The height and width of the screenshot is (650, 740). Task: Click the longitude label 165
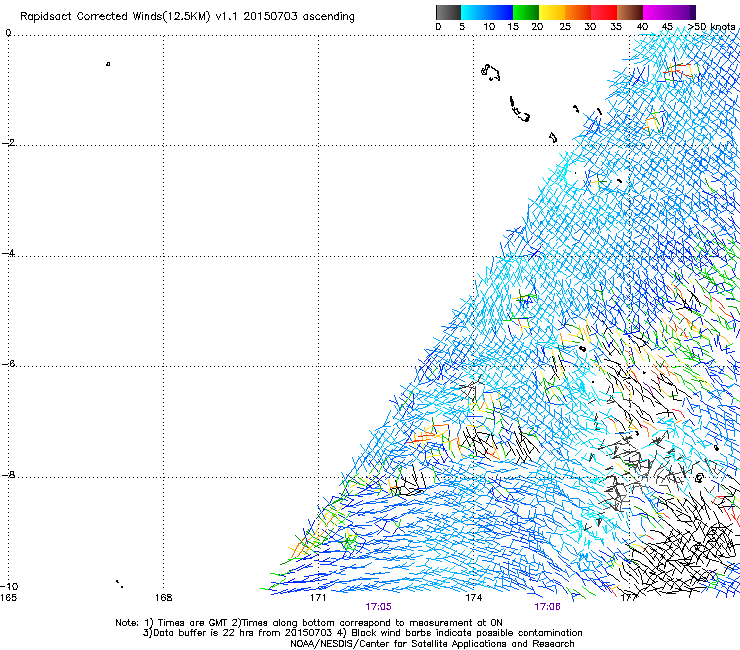(x=8, y=598)
